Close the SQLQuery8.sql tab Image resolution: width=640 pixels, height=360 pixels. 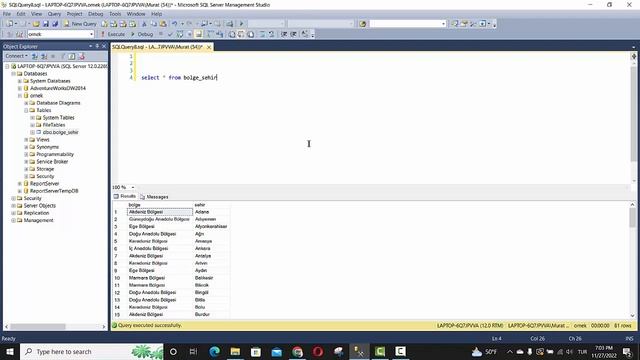[209, 47]
